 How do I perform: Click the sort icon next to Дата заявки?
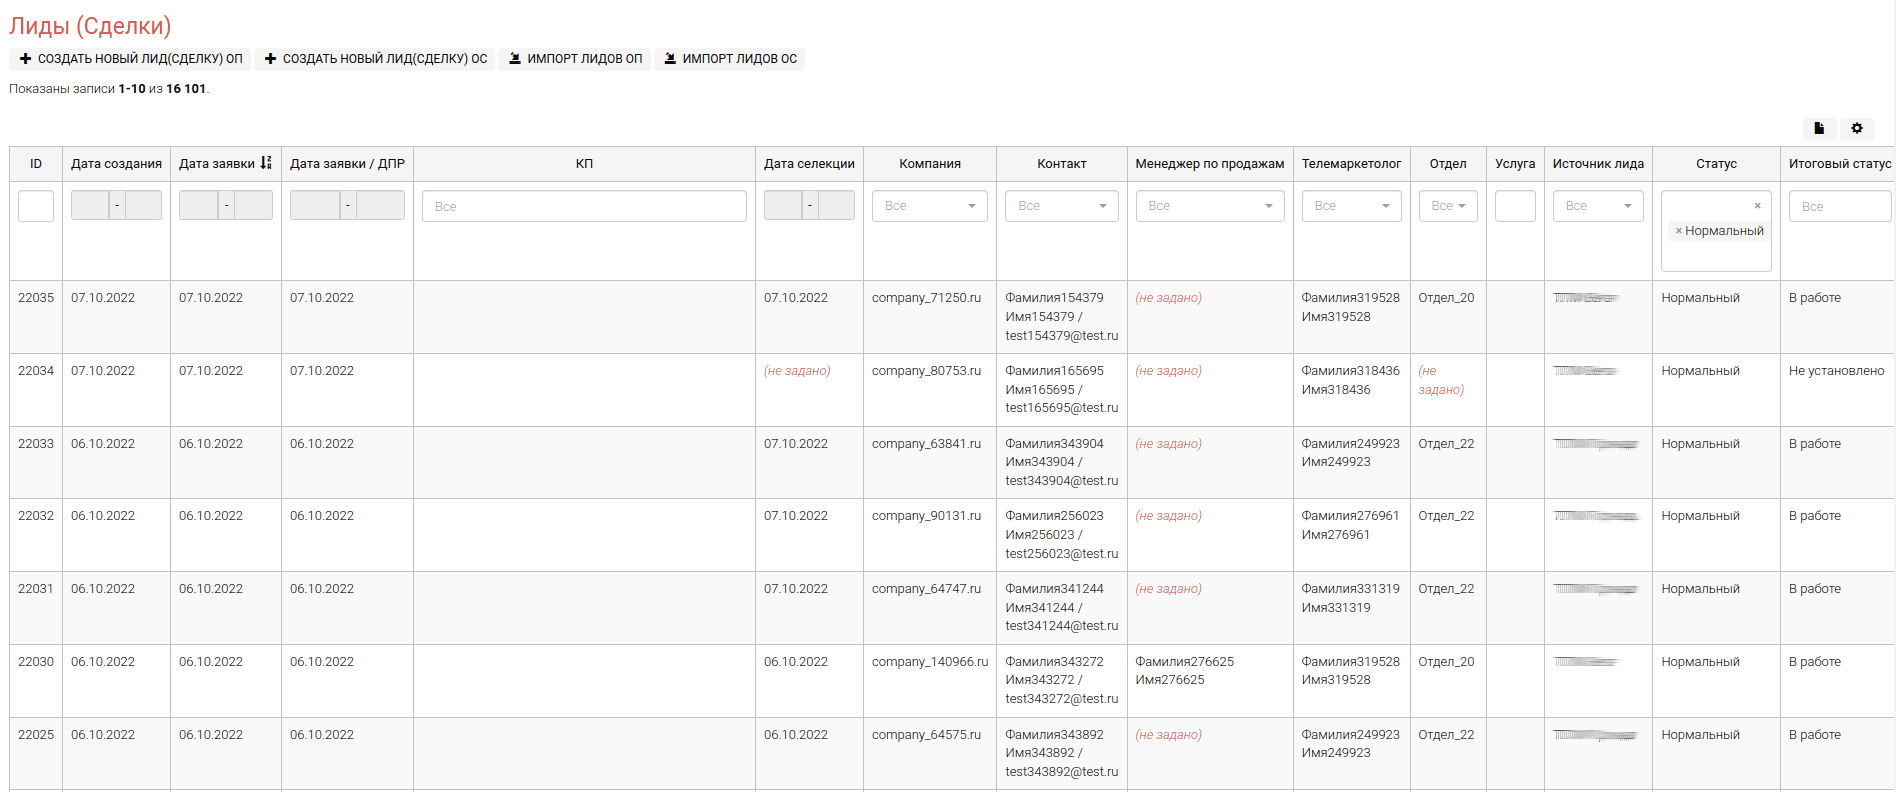click(x=266, y=163)
